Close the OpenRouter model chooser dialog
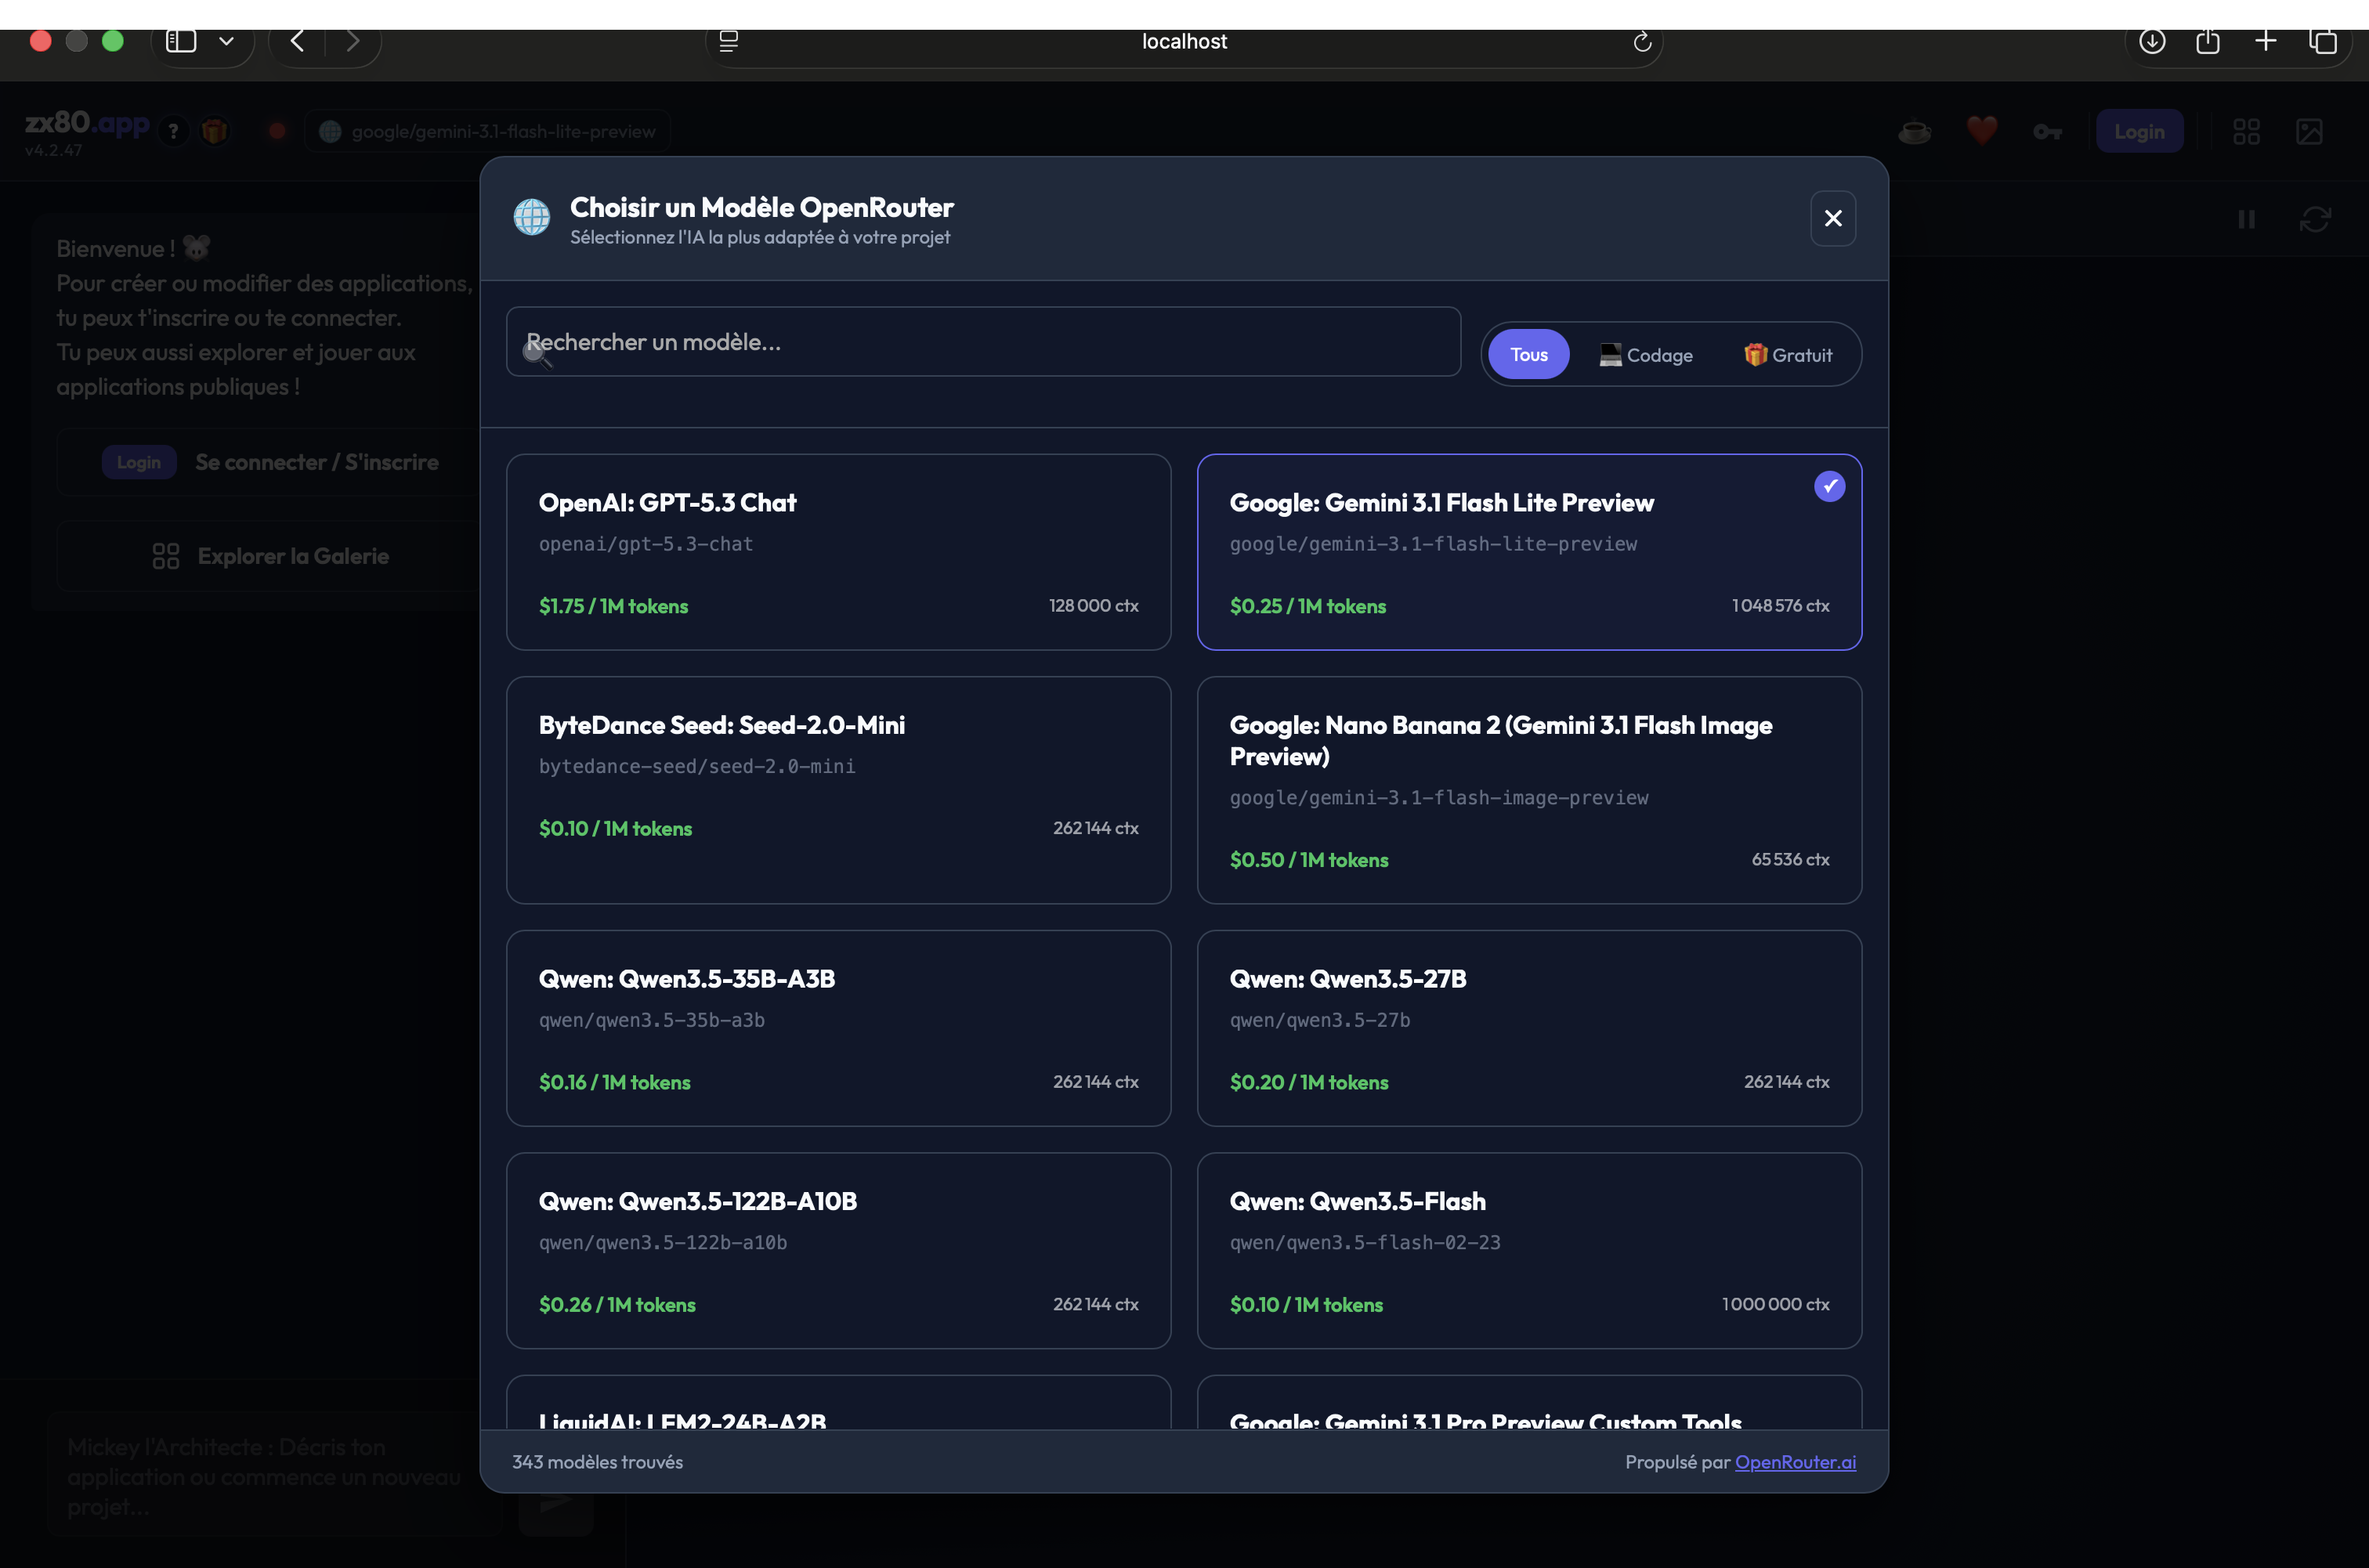The height and width of the screenshot is (1568, 2369). [x=1833, y=218]
